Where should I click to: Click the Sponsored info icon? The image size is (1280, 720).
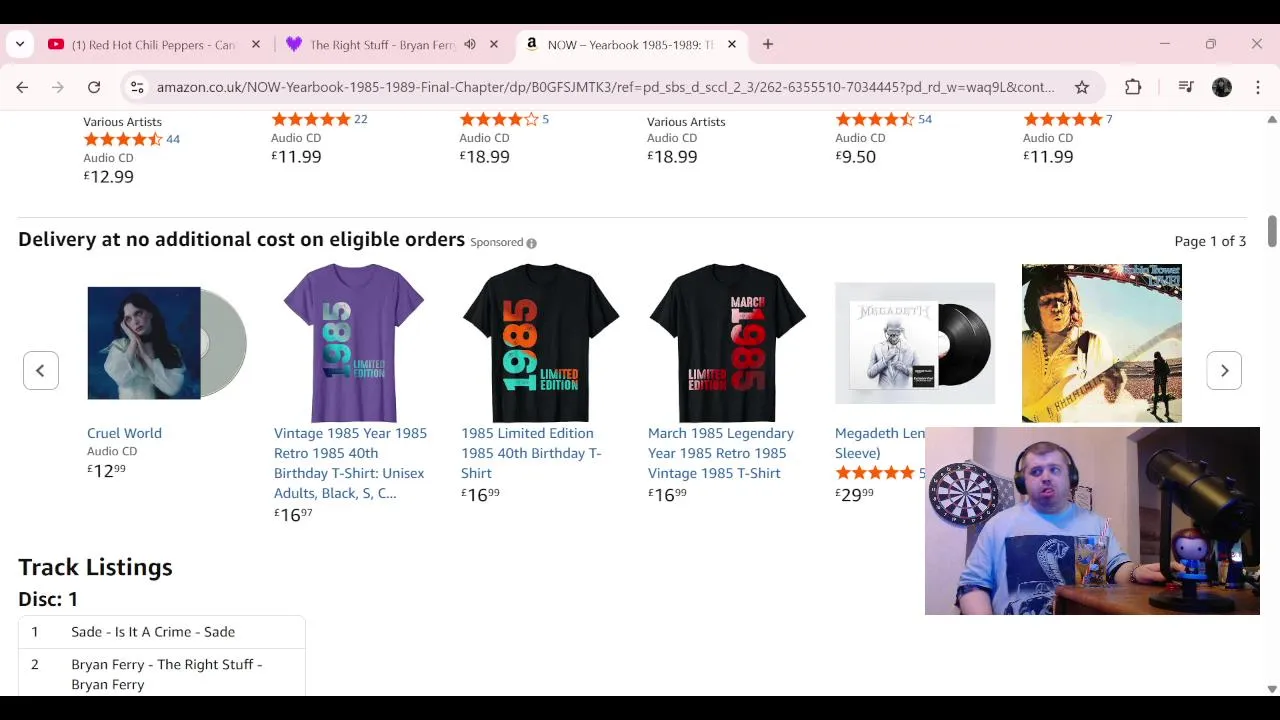pos(531,243)
